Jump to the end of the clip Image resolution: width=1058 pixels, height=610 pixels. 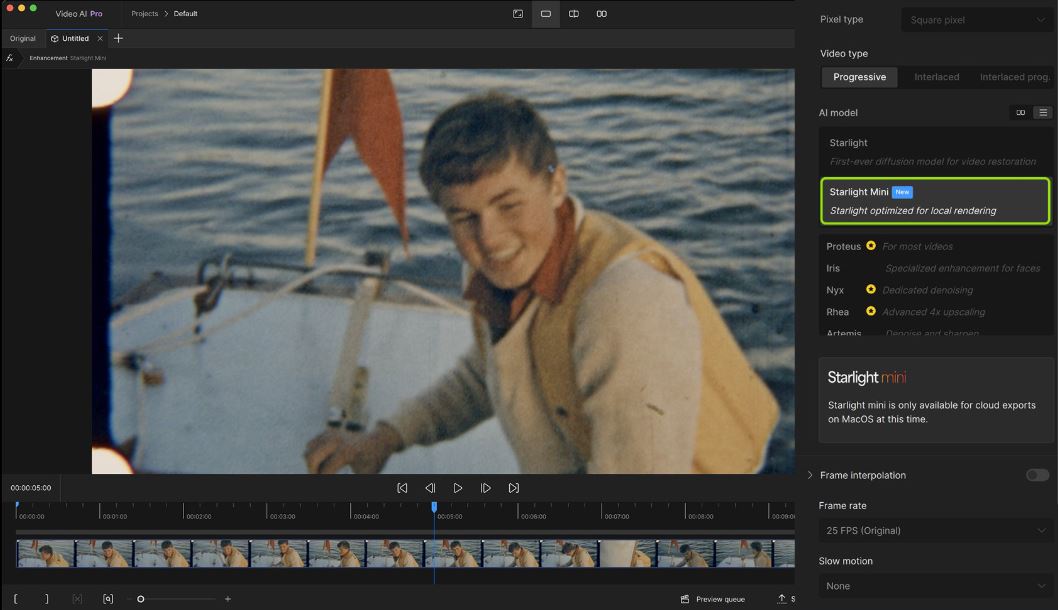513,488
